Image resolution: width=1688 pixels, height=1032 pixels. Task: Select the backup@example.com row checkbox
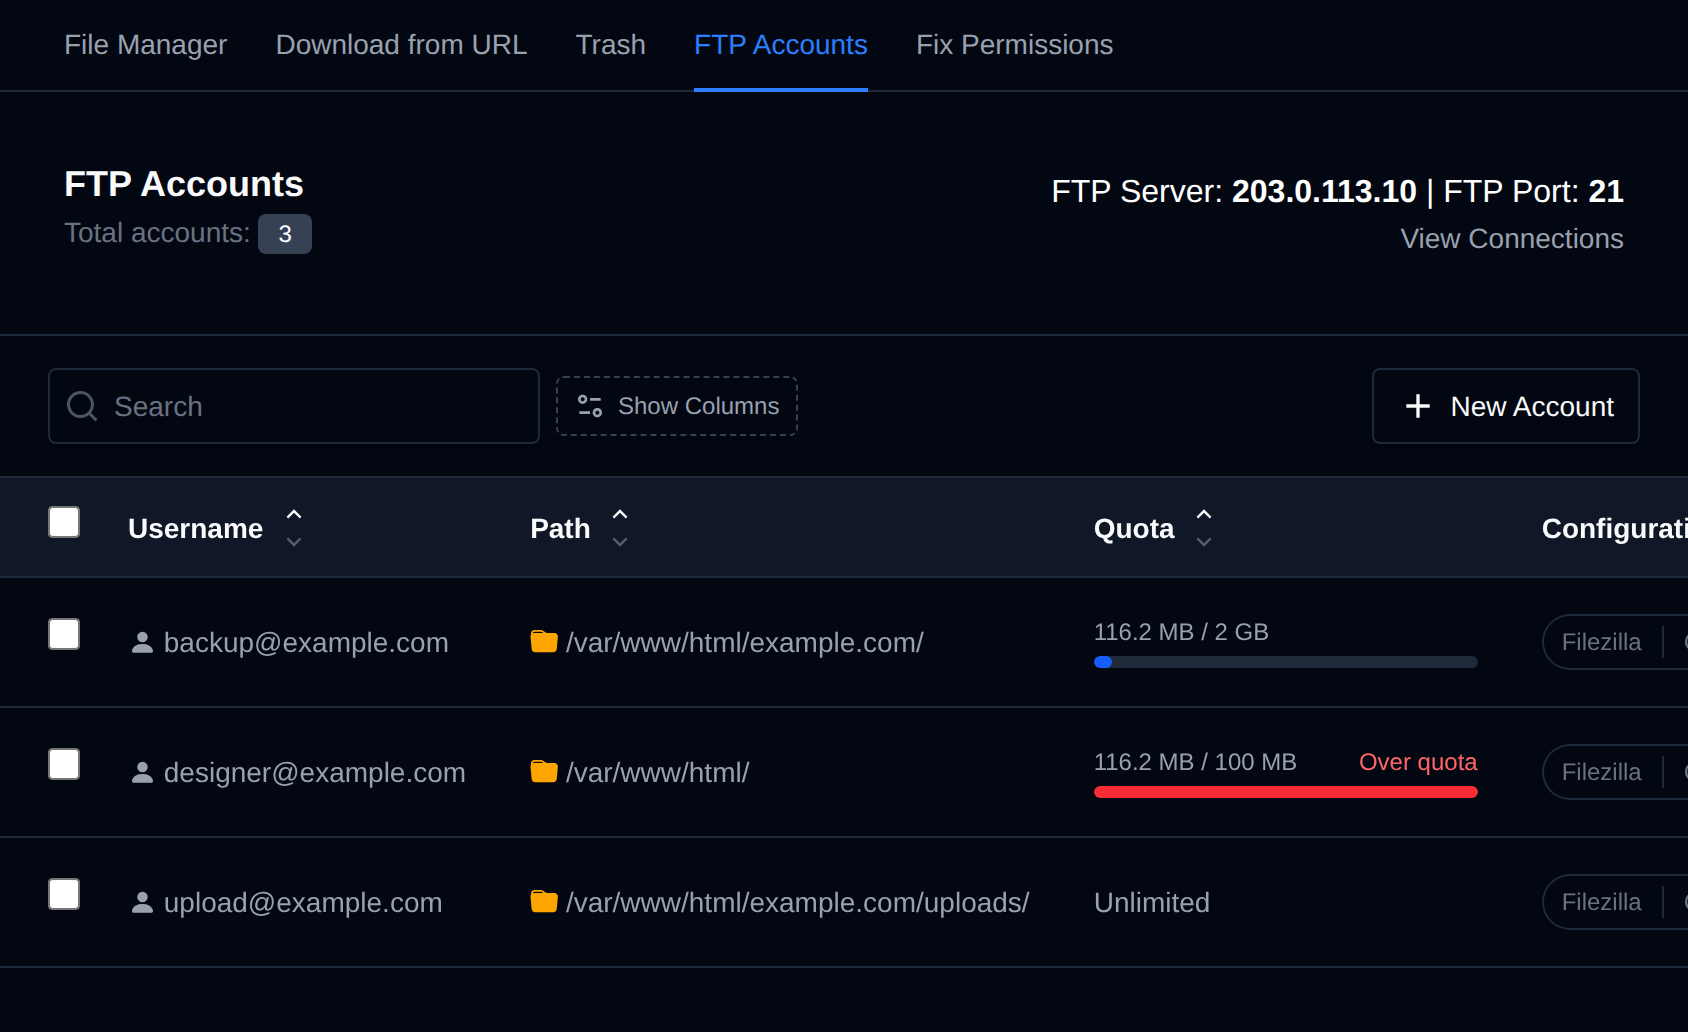click(x=64, y=634)
